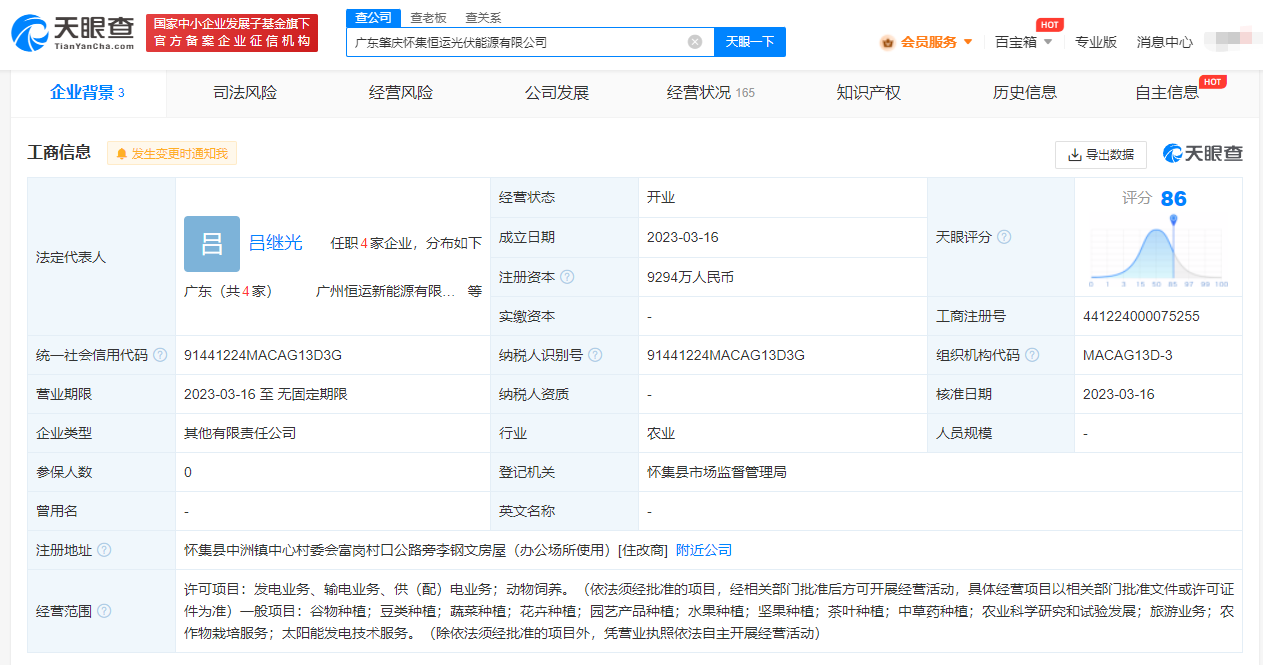Click the organization code MACAG13D-3
The image size is (1263, 665).
pyautogui.click(x=1128, y=355)
